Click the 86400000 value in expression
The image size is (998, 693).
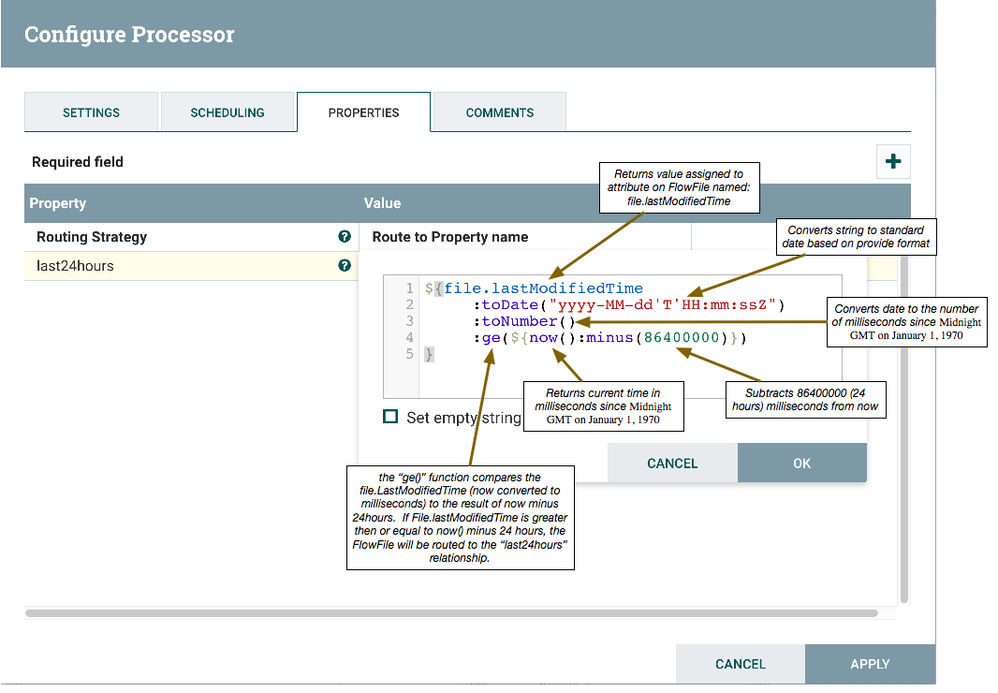pyautogui.click(x=681, y=338)
